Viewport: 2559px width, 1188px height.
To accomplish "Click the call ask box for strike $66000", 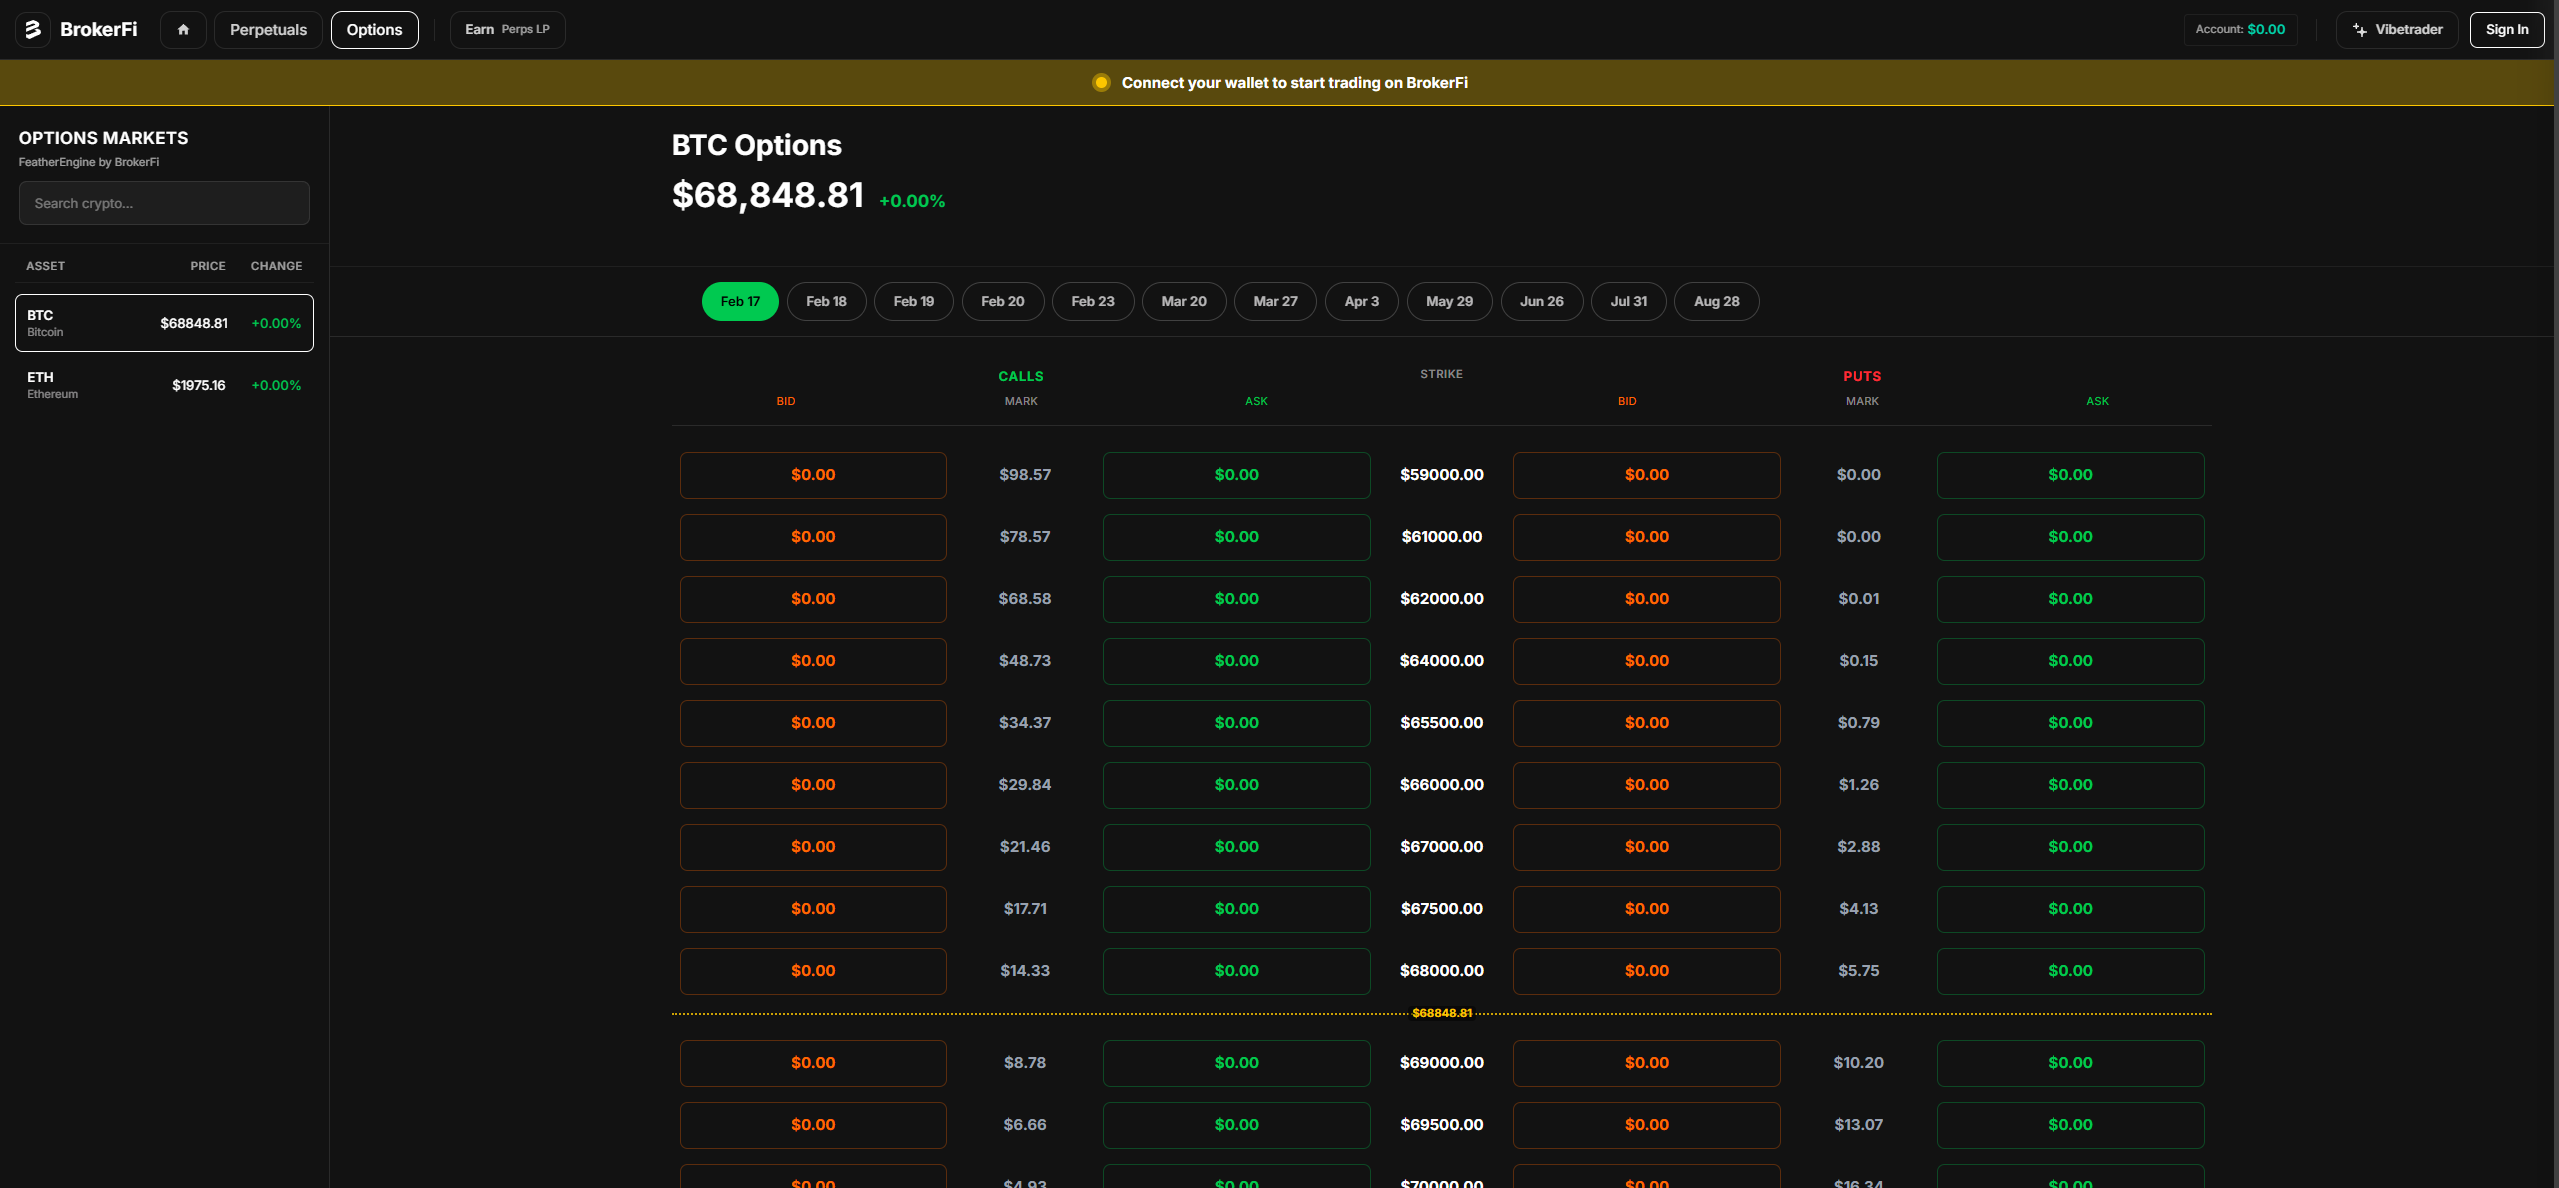I will pos(1236,785).
